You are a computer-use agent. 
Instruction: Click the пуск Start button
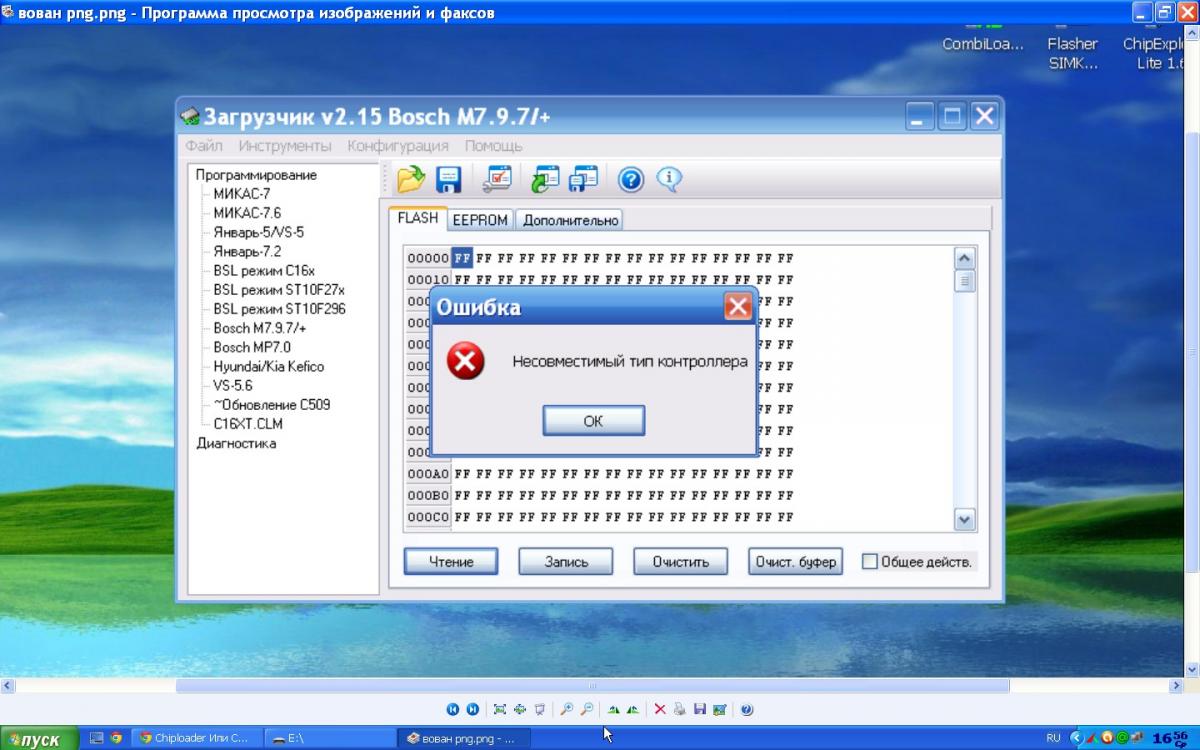pyautogui.click(x=37, y=739)
